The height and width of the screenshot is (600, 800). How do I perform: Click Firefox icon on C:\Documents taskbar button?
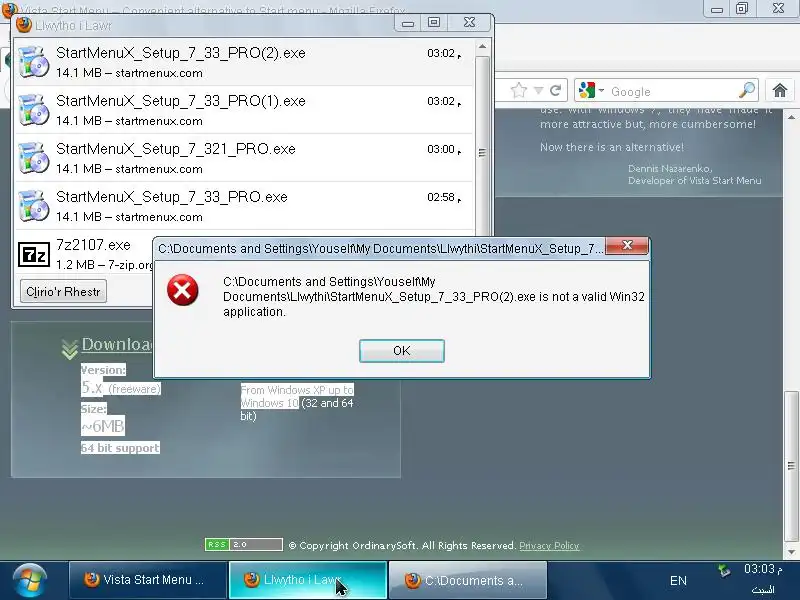pyautogui.click(x=412, y=580)
